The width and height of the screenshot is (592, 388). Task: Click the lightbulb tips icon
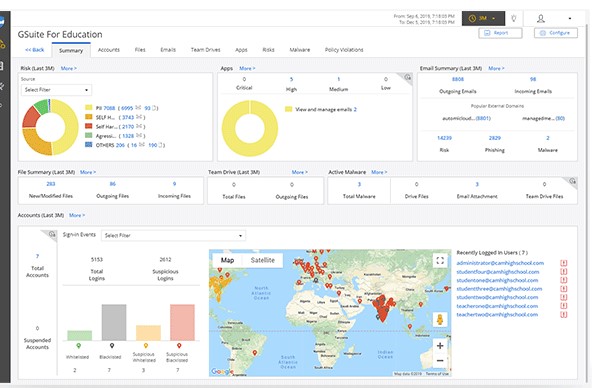513,18
